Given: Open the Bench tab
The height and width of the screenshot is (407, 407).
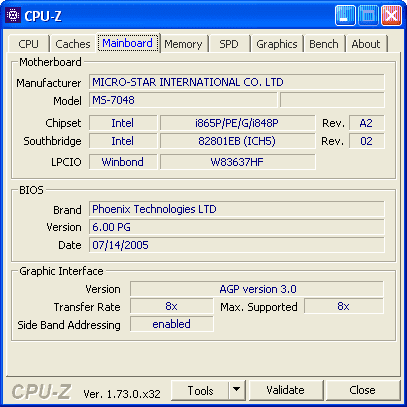Looking at the screenshot, I should (324, 44).
